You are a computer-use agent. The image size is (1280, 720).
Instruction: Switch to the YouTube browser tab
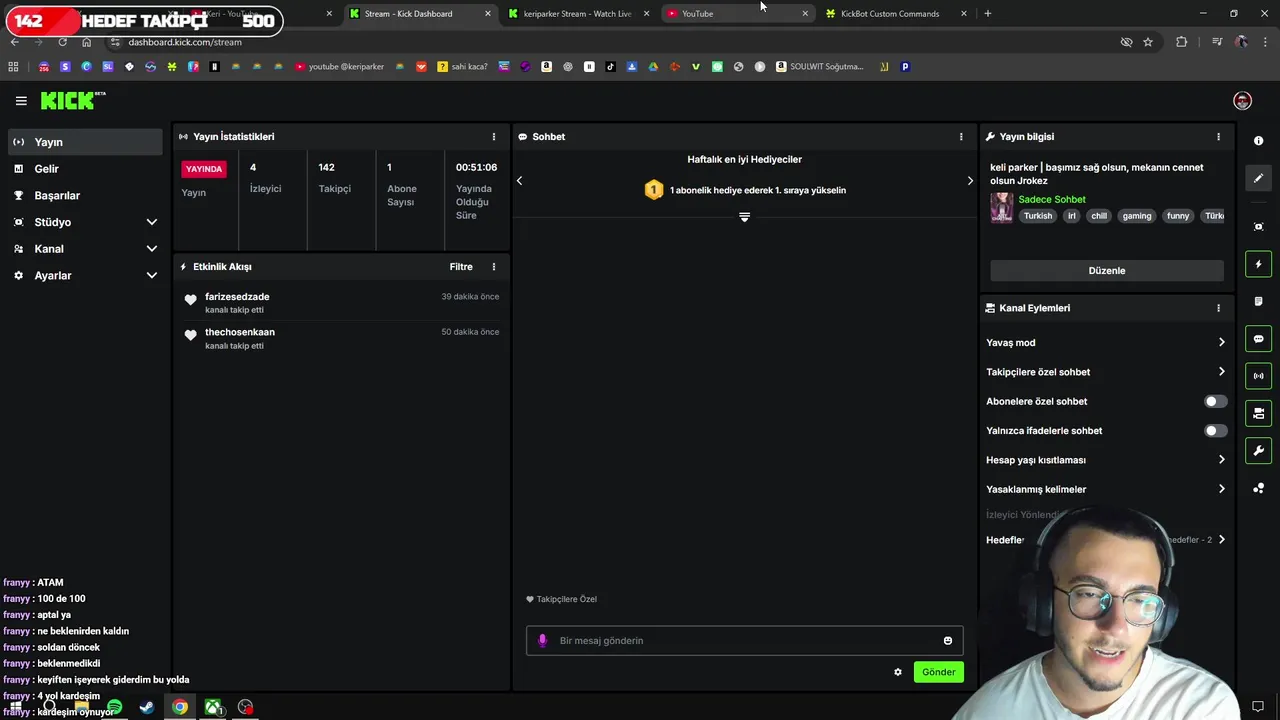pyautogui.click(x=738, y=14)
